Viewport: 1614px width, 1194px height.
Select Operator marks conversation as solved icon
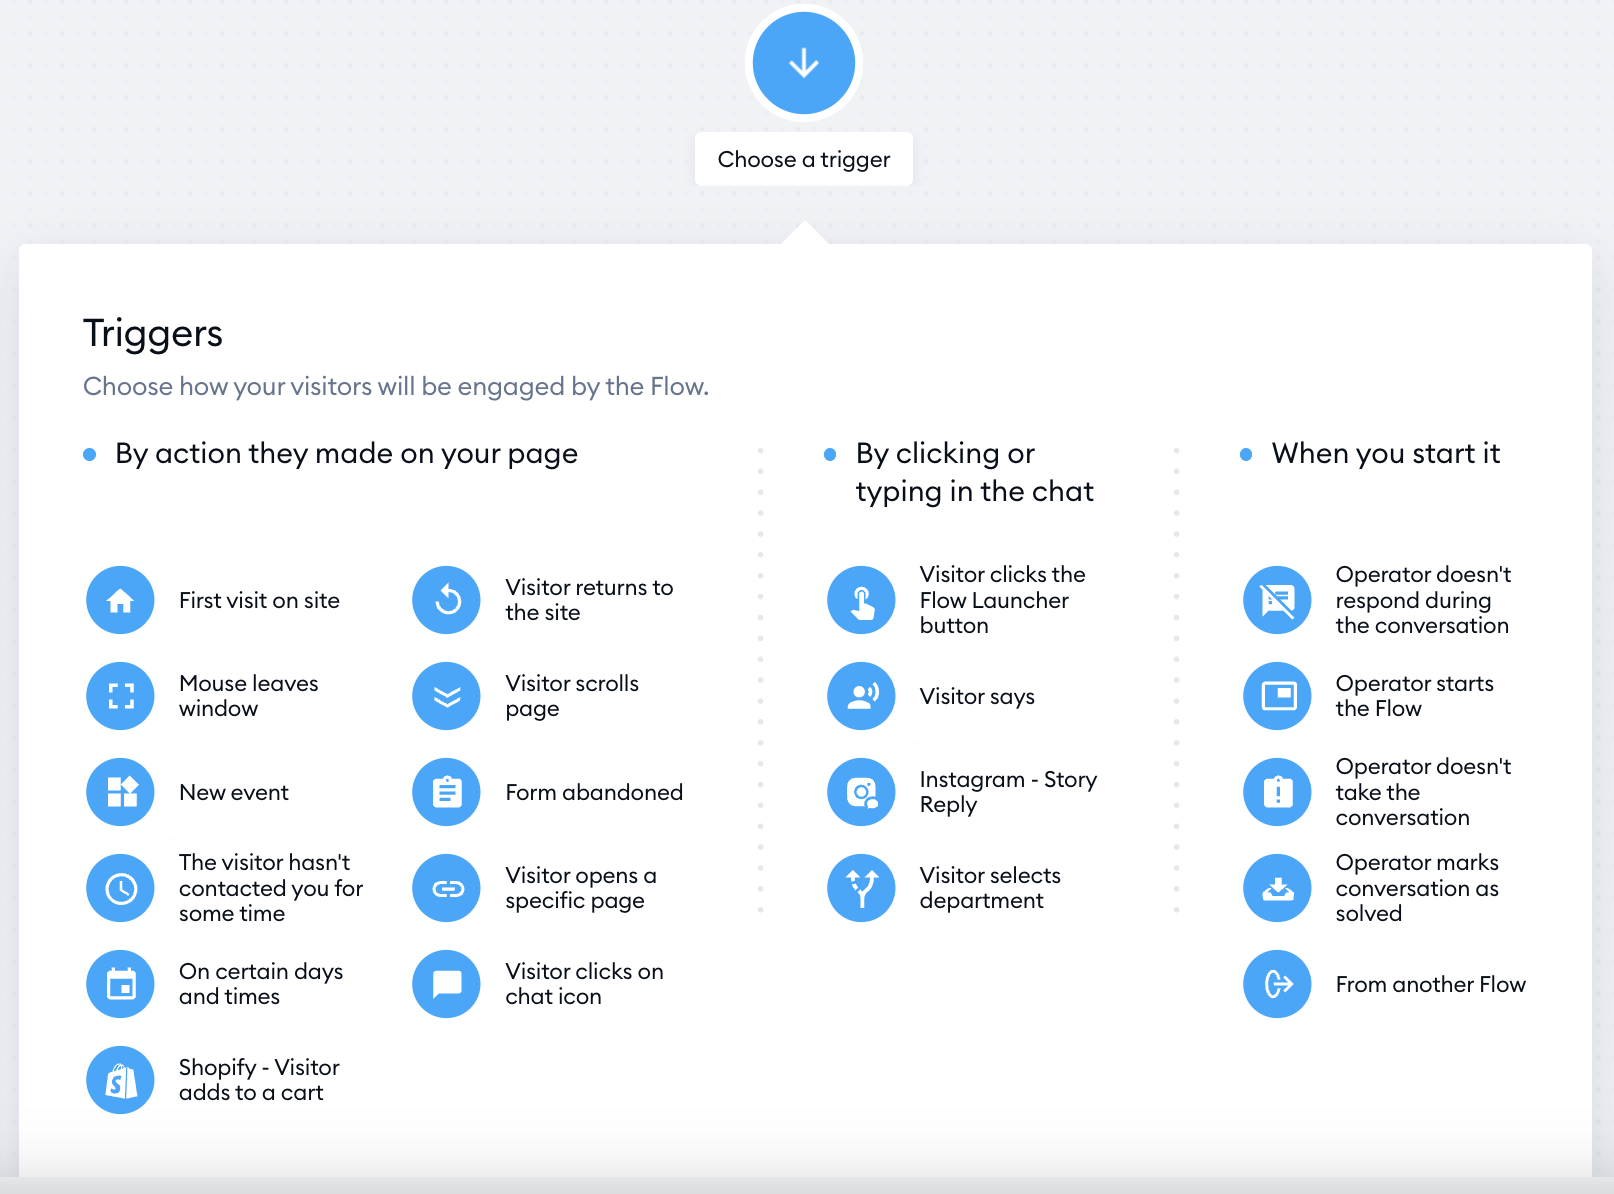1277,888
